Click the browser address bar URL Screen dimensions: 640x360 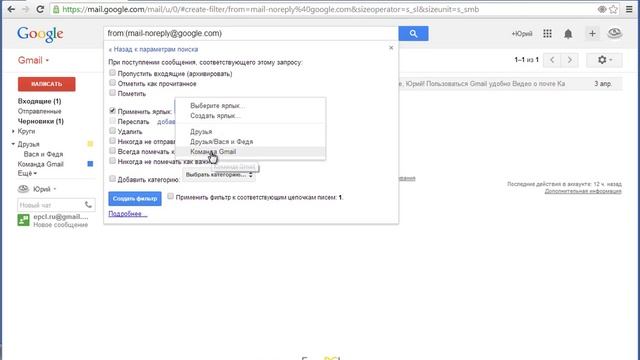pos(271,9)
